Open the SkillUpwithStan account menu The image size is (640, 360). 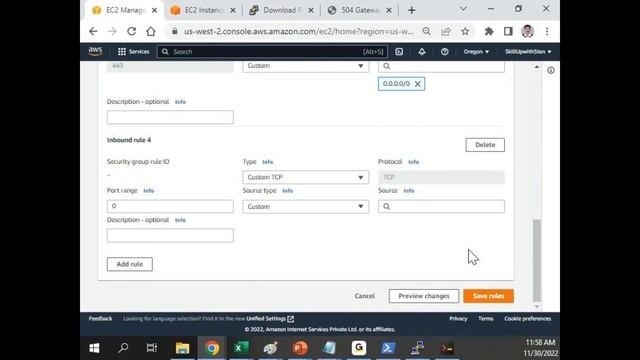pyautogui.click(x=528, y=51)
